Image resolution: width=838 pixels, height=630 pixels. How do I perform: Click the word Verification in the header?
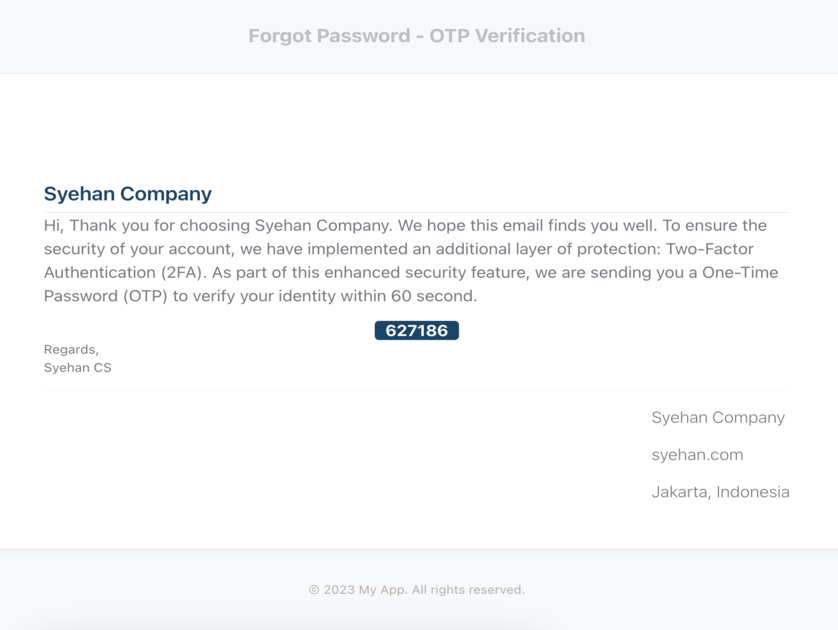click(530, 36)
